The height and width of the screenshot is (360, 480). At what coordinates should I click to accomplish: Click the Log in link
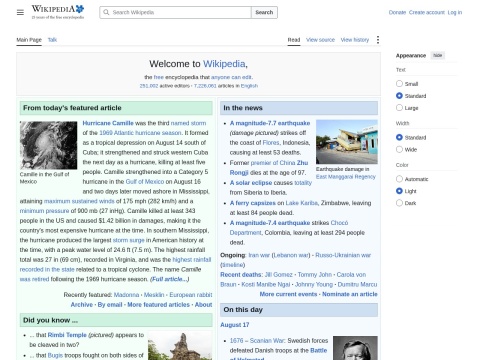(455, 12)
